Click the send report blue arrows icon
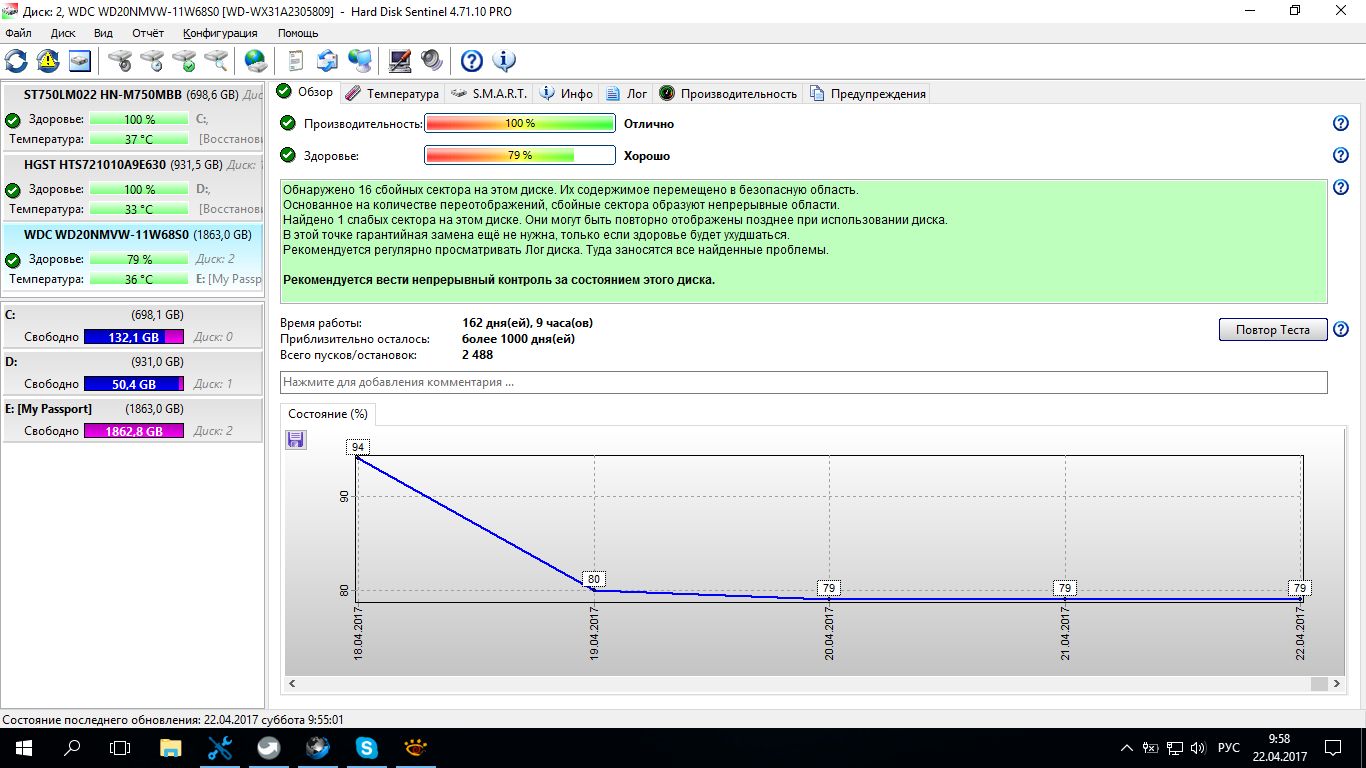The width and height of the screenshot is (1366, 768). coord(328,61)
